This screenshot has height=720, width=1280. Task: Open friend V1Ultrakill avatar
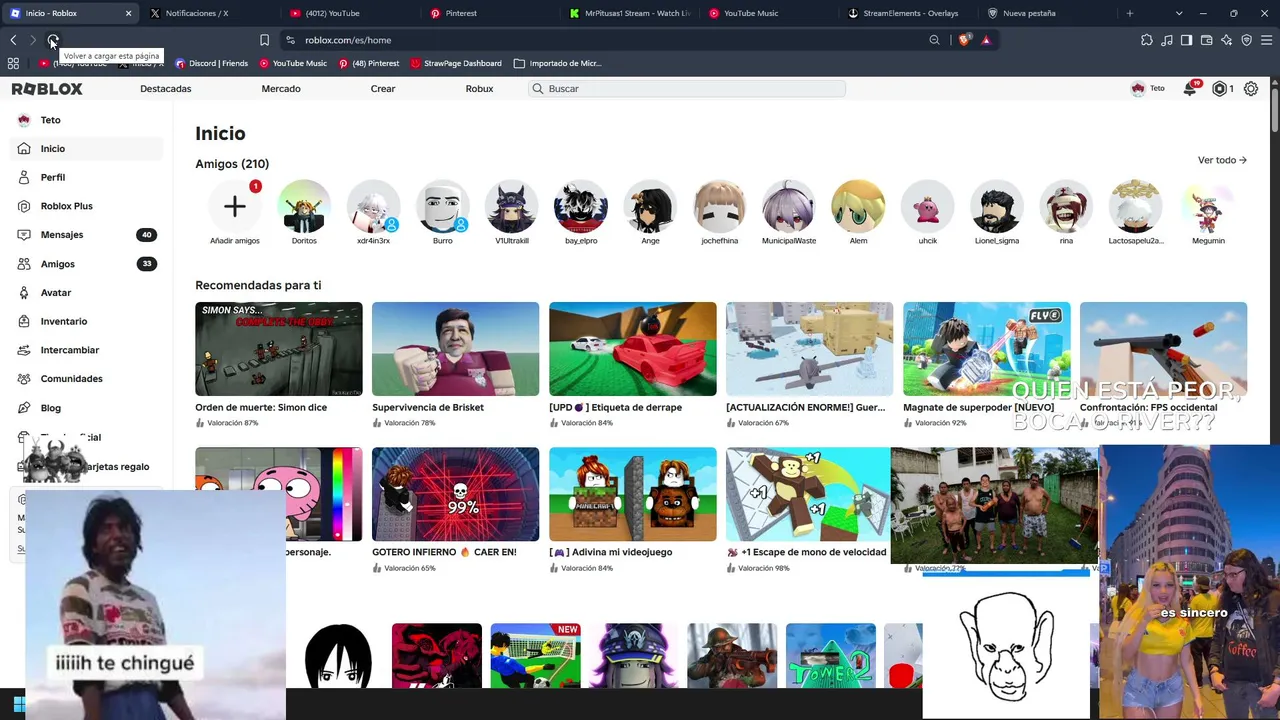coord(512,206)
